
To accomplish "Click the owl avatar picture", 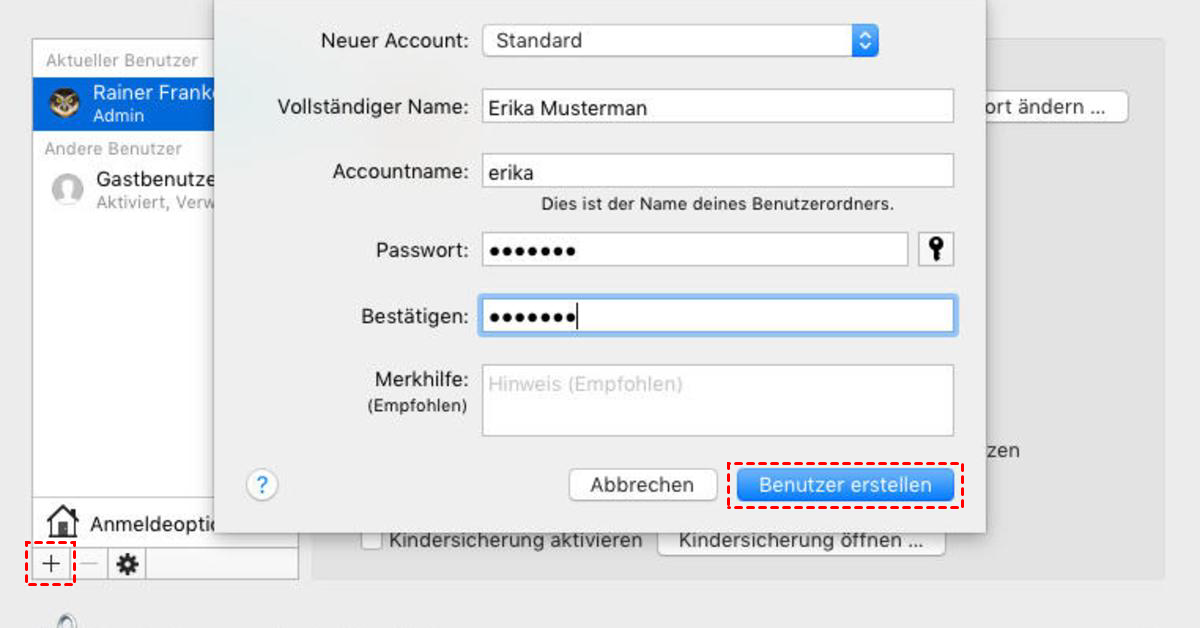I will point(65,103).
